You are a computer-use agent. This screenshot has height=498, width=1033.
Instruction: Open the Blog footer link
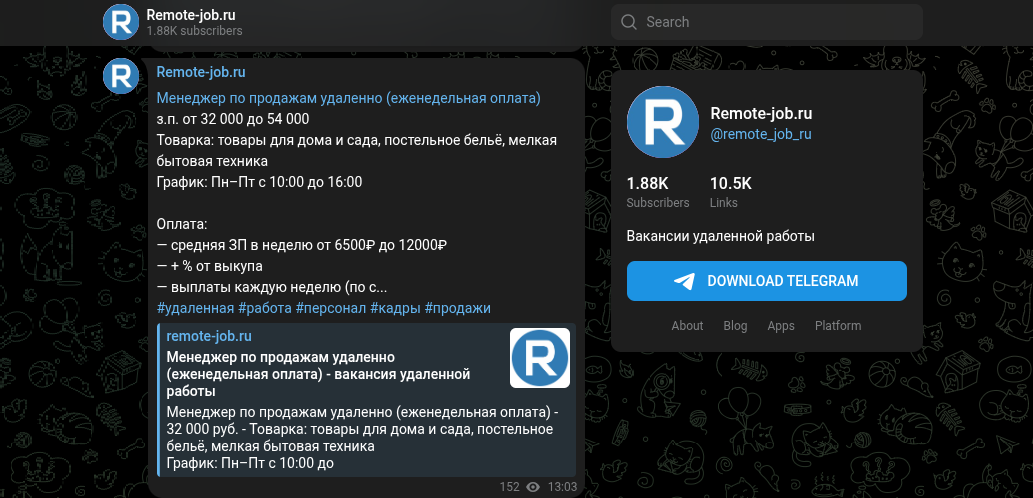click(x=735, y=326)
